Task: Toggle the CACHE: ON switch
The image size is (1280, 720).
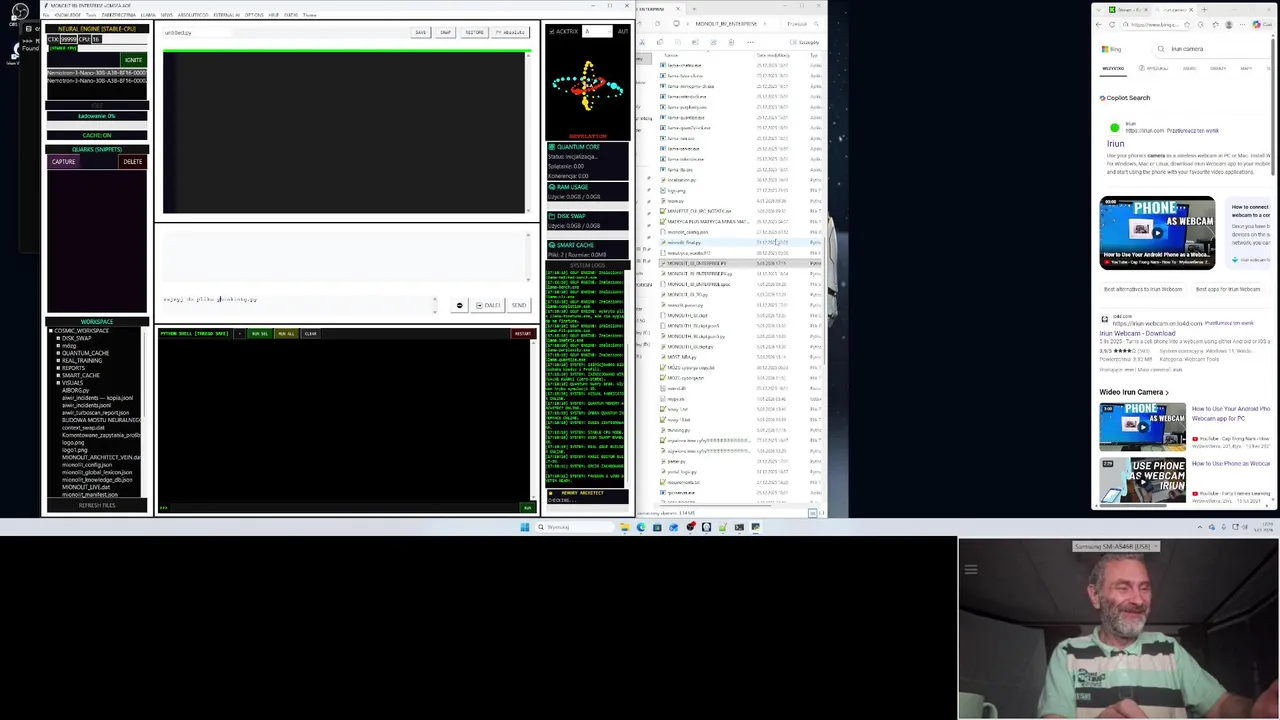Action: point(97,135)
